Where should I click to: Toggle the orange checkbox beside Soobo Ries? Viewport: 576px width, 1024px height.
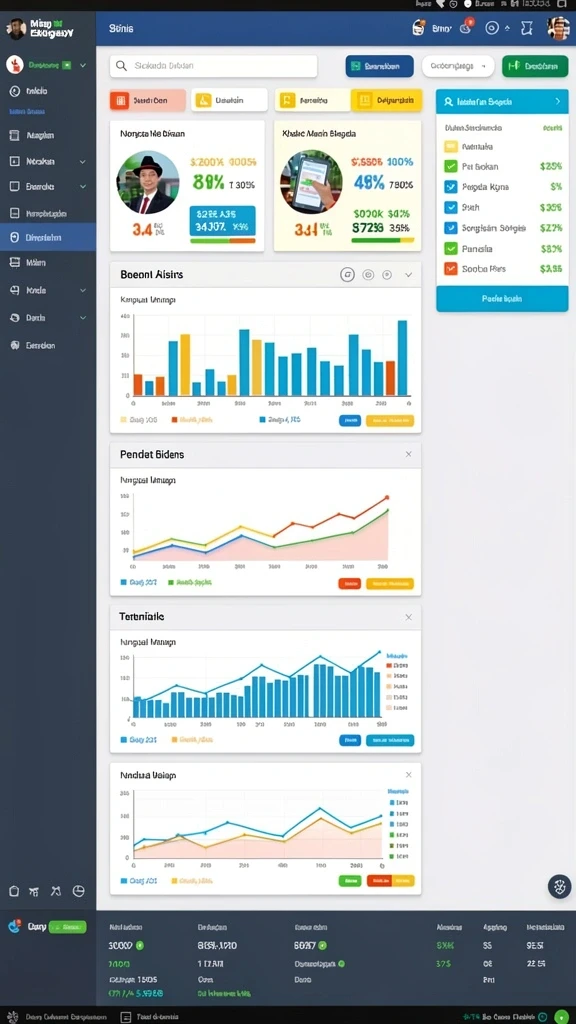(x=451, y=268)
